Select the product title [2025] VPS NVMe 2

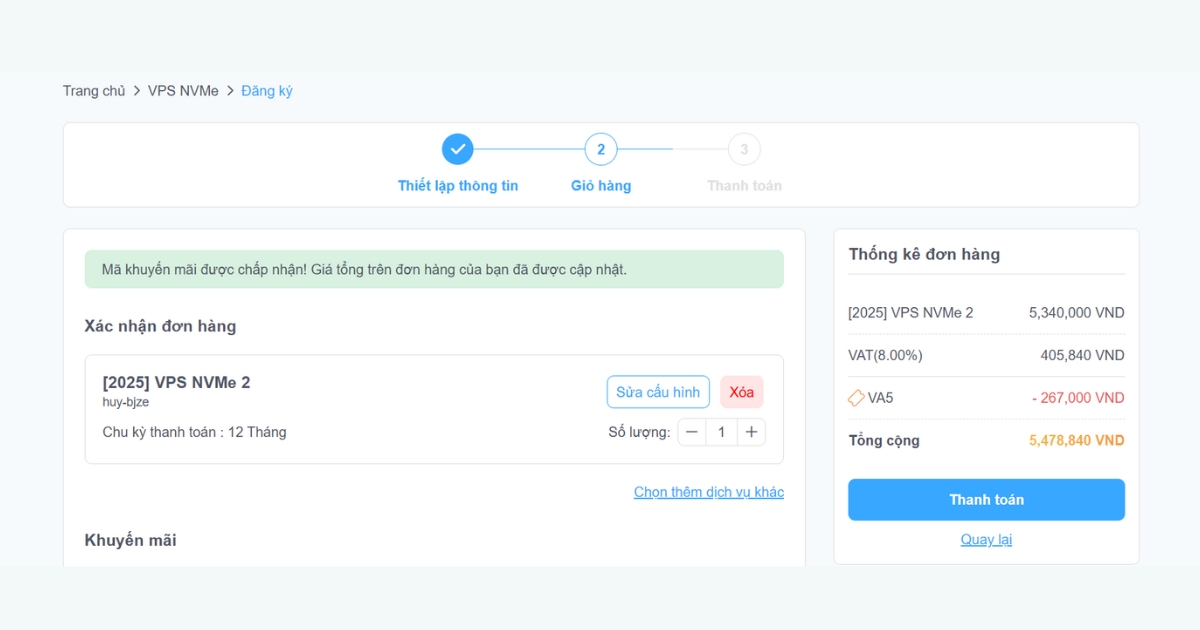coord(176,382)
